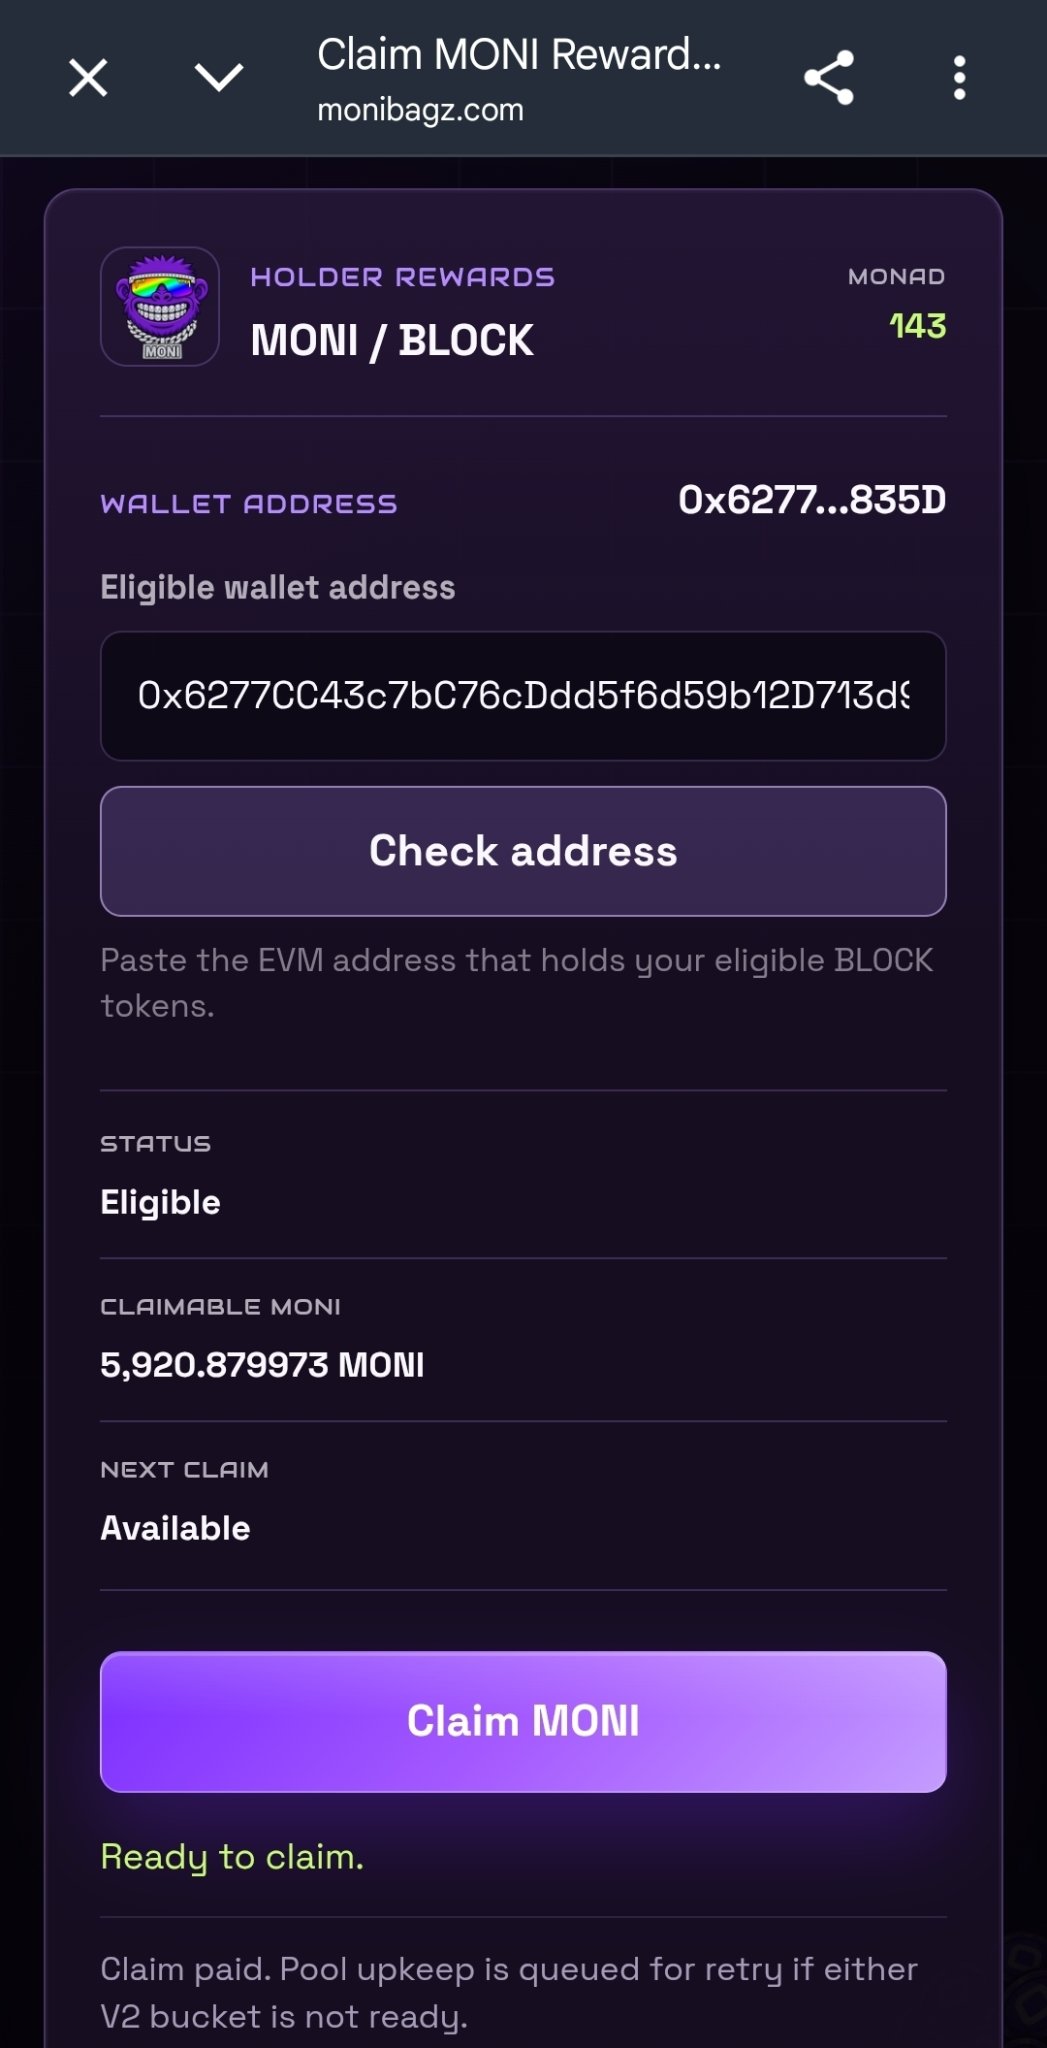Viewport: 1047px width, 2048px height.
Task: Click the HOLDER REWARDS label
Action: tap(402, 277)
